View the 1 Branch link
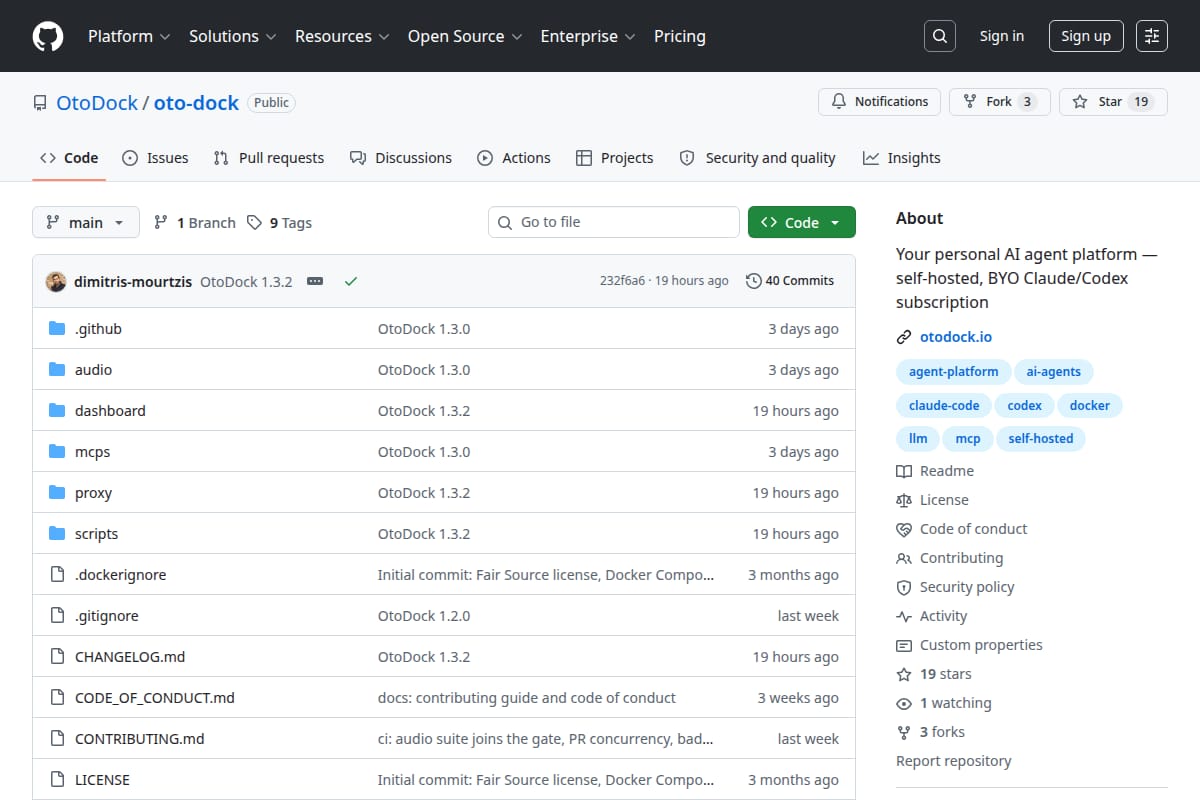This screenshot has height=800, width=1200. click(x=195, y=222)
